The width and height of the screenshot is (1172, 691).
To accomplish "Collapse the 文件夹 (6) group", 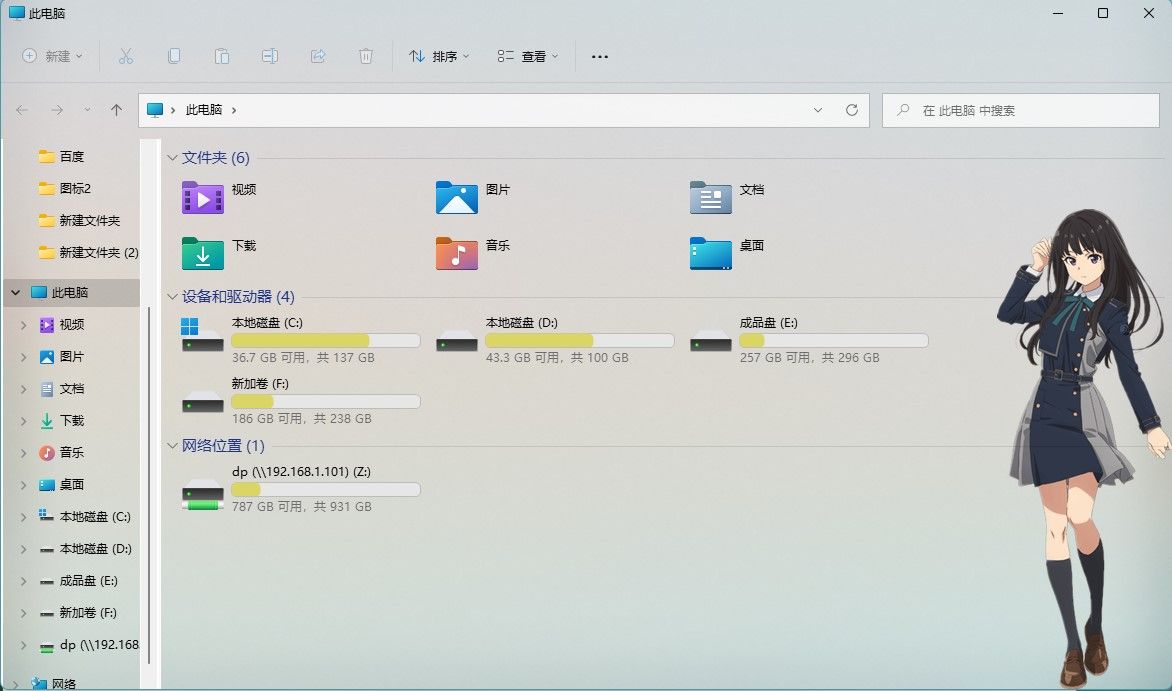I will [x=172, y=158].
